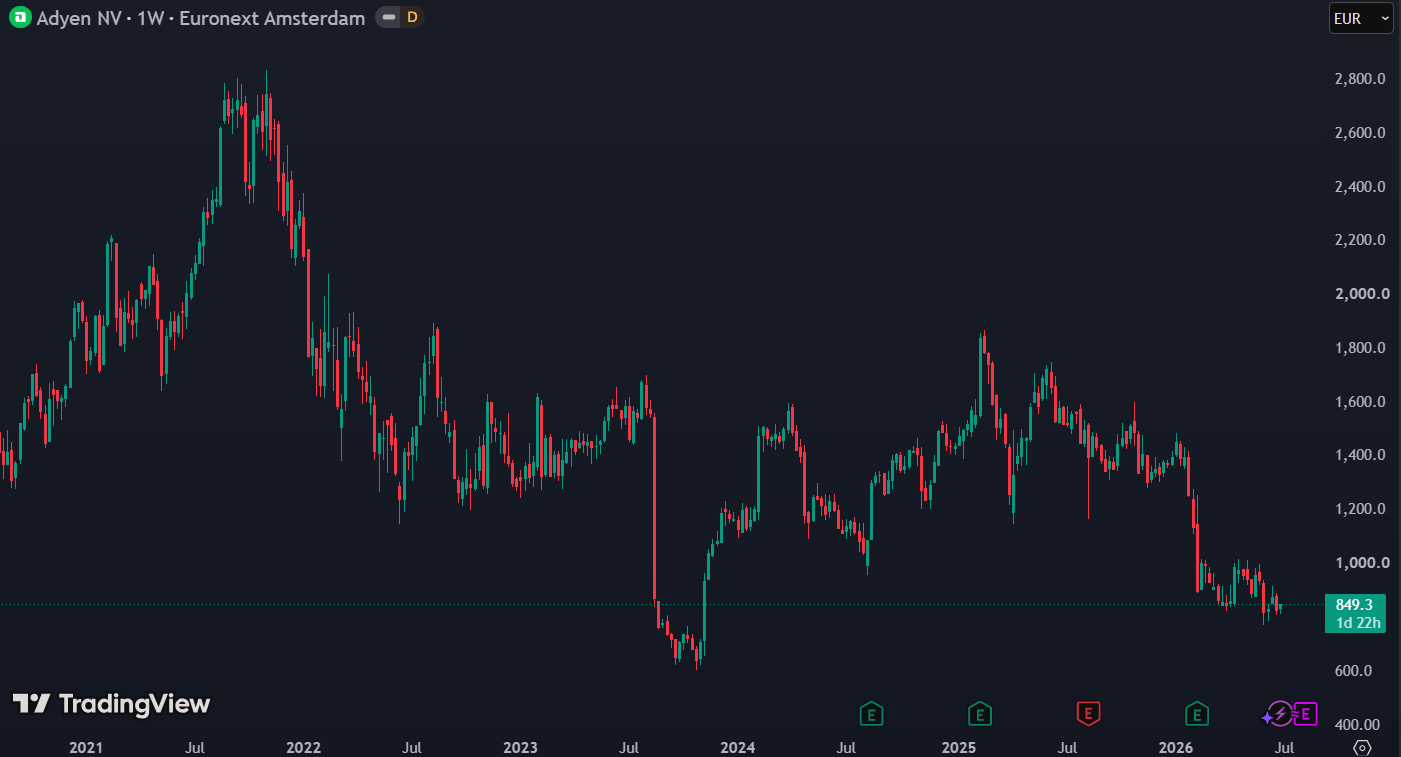Click the 2025 label on the time axis
This screenshot has width=1401, height=757.
point(958,747)
